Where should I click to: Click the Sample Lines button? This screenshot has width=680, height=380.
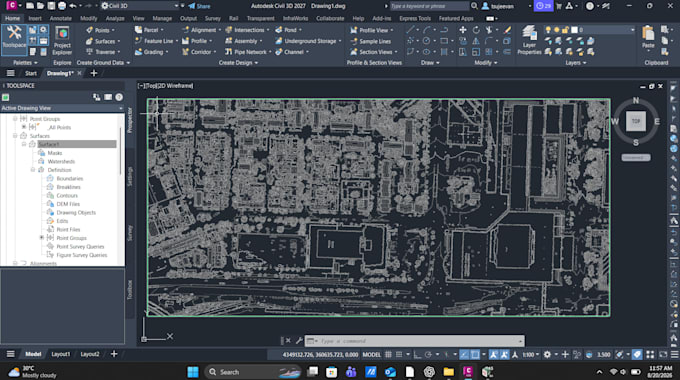click(371, 41)
